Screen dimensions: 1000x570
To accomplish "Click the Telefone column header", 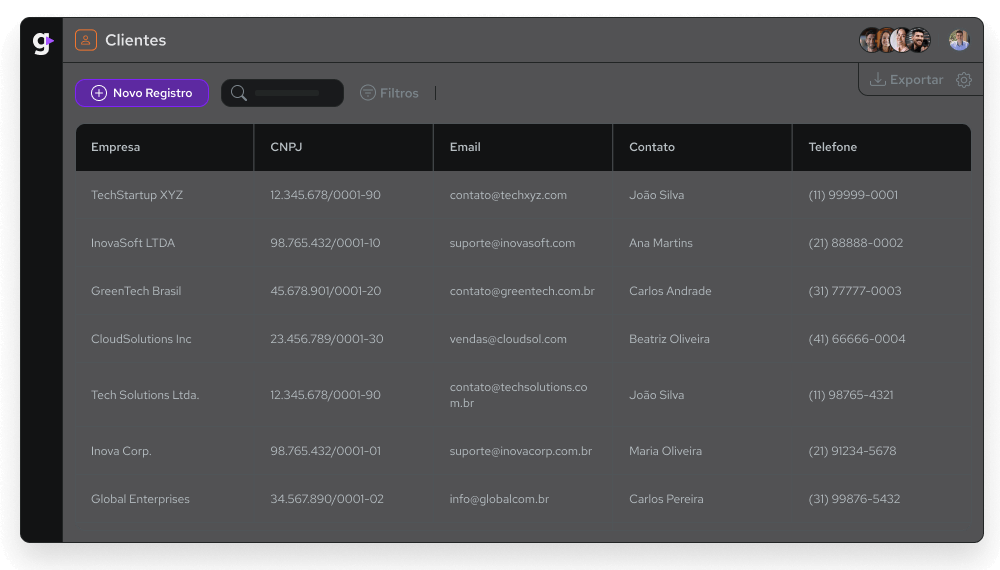I will pyautogui.click(x=833, y=147).
